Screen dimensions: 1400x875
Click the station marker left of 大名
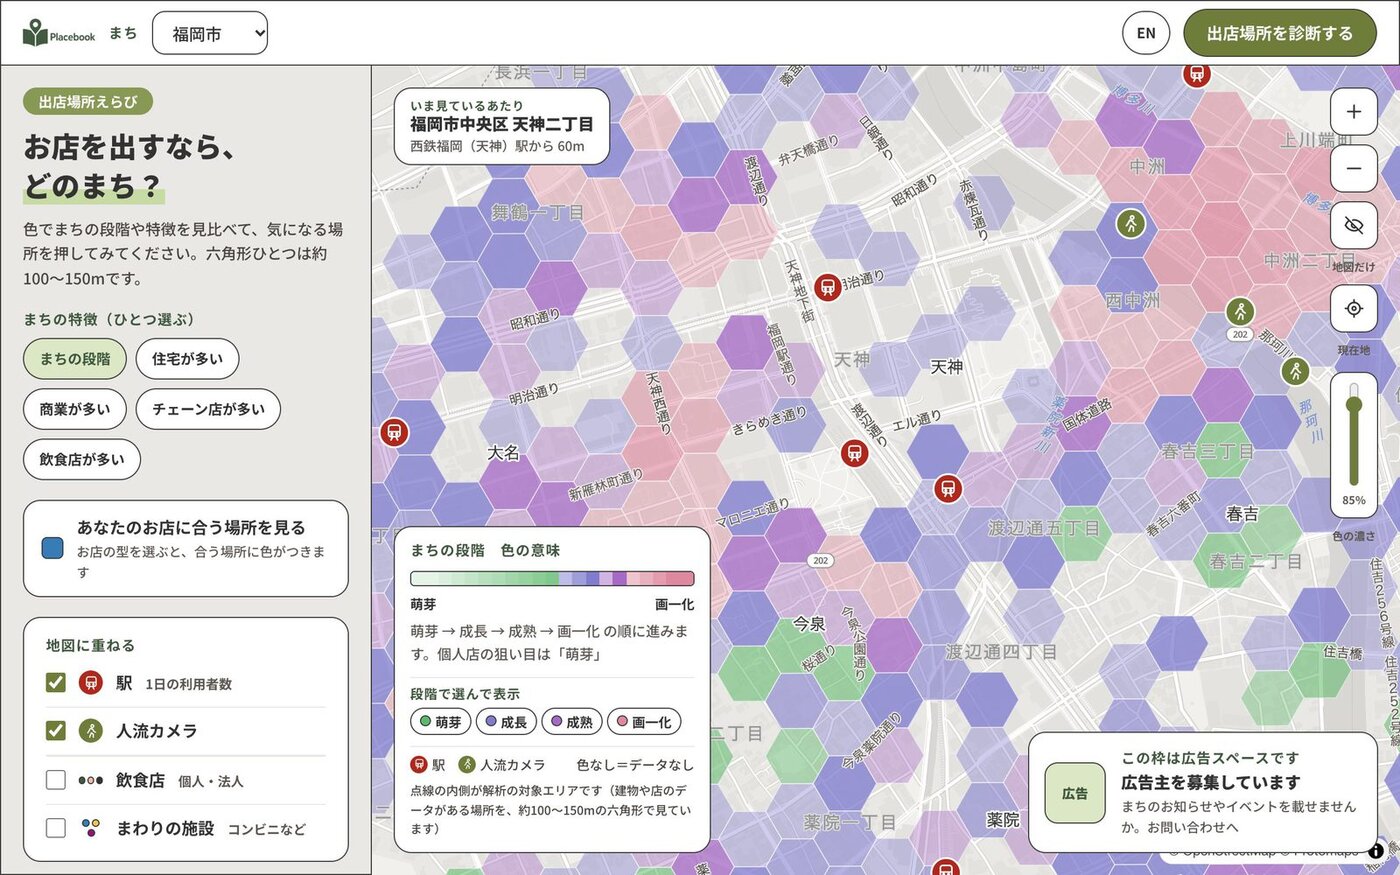point(394,432)
